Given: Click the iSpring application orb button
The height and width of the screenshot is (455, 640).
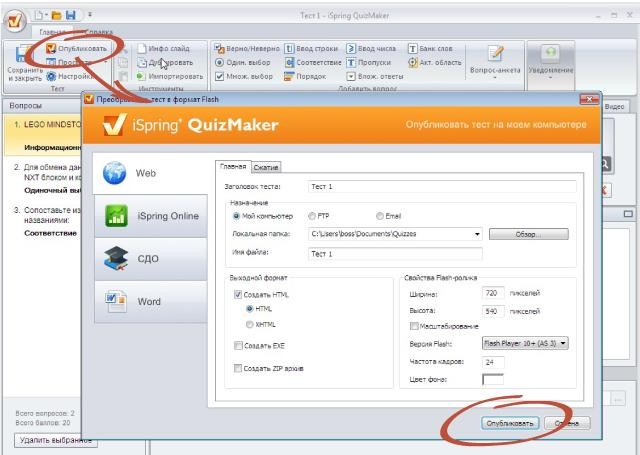Looking at the screenshot, I should point(15,21).
